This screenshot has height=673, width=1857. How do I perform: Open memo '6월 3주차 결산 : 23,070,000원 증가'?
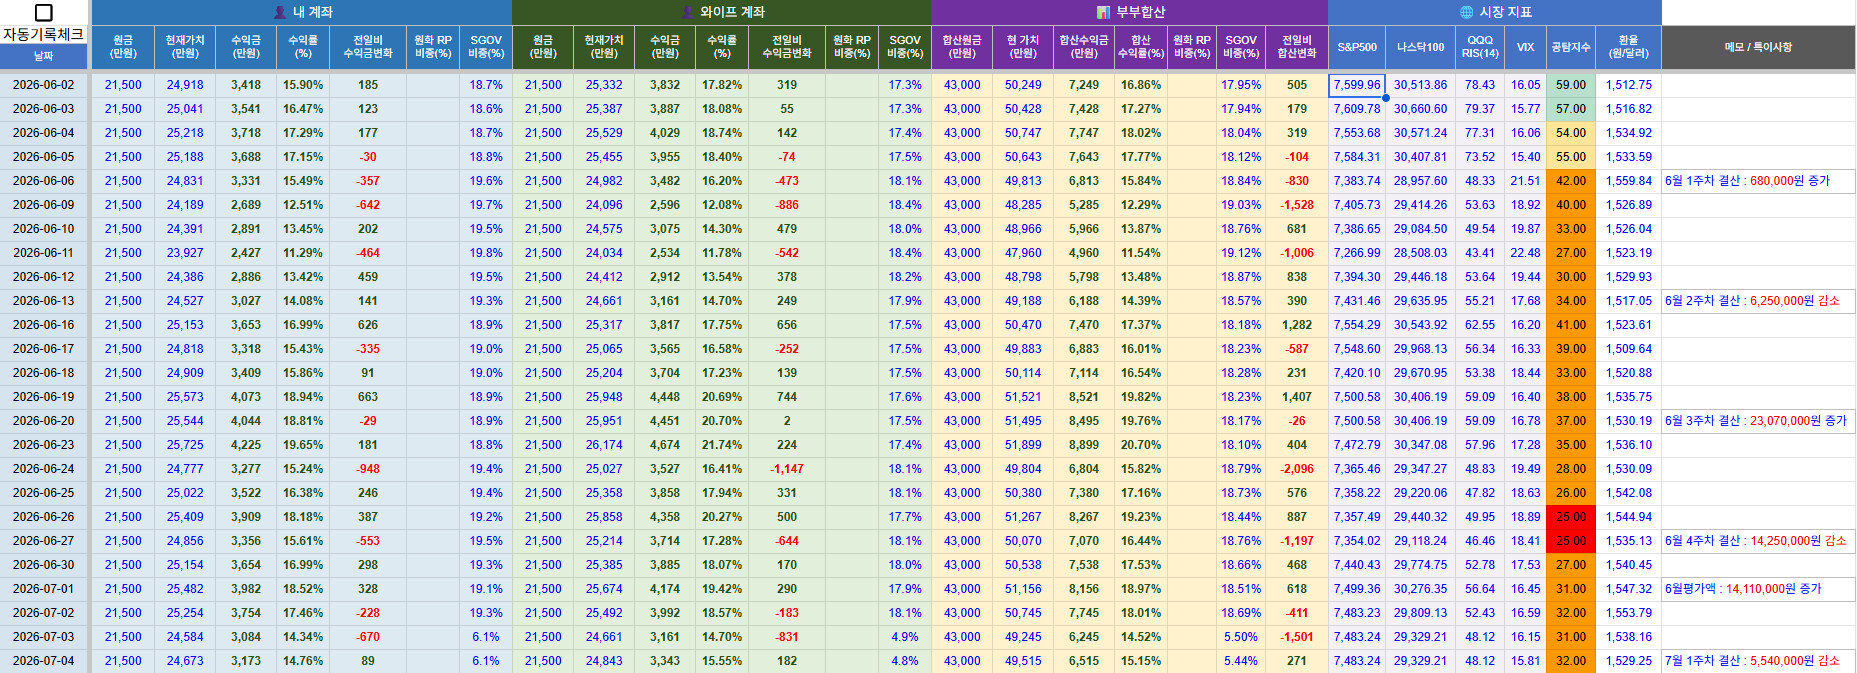(x=1758, y=421)
